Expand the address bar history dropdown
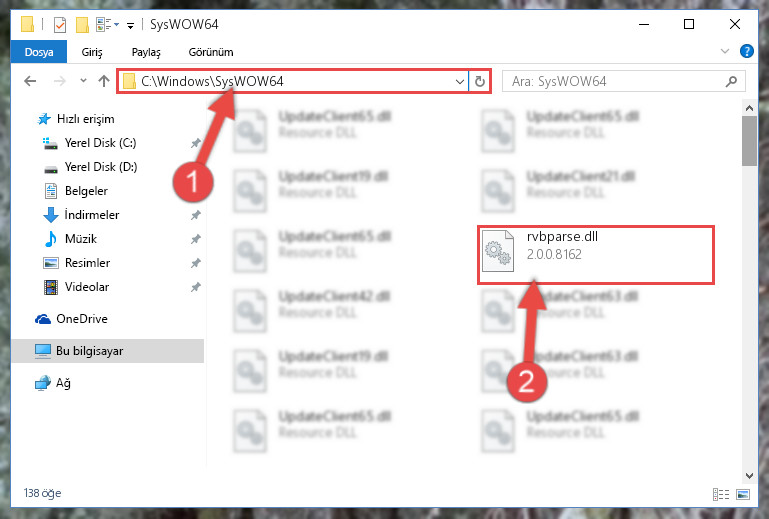This screenshot has width=769, height=519. pyautogui.click(x=460, y=81)
